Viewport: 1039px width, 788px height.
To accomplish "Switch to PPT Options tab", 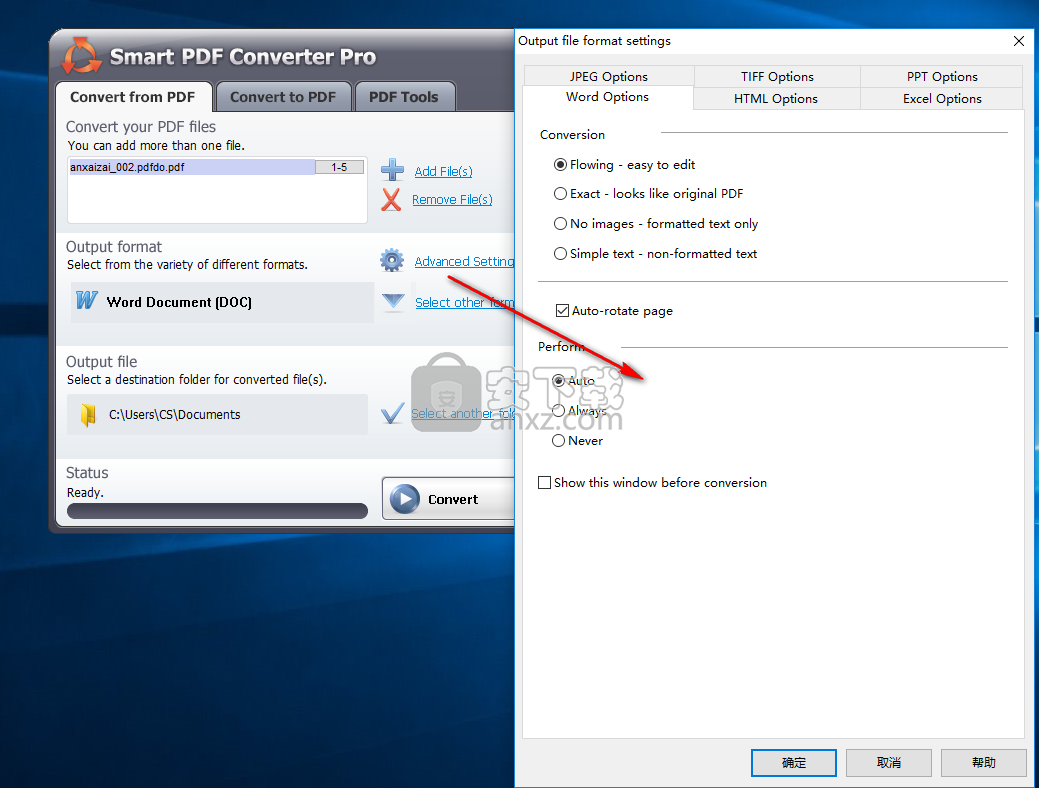I will pos(942,76).
